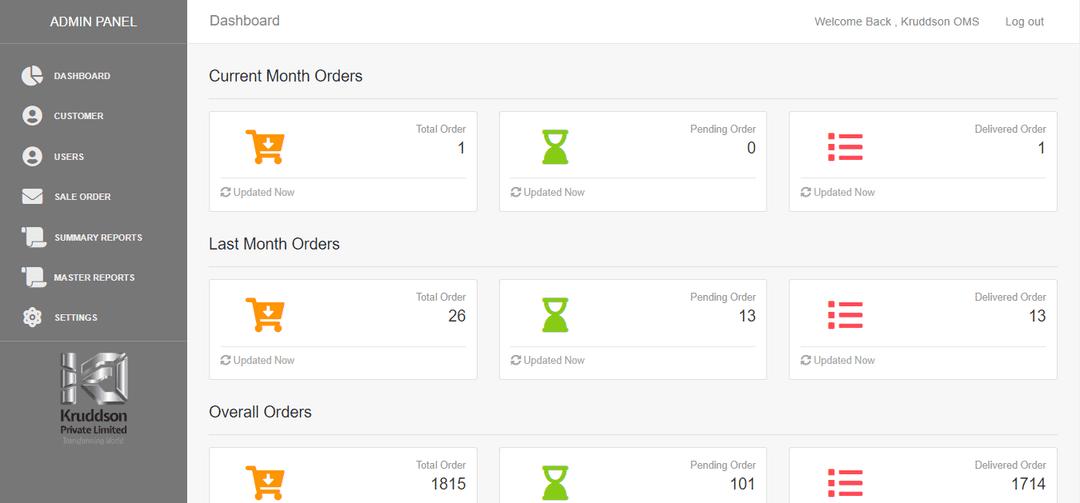Go to the Master Reports menu item
Viewport: 1080px width, 503px height.
94,277
